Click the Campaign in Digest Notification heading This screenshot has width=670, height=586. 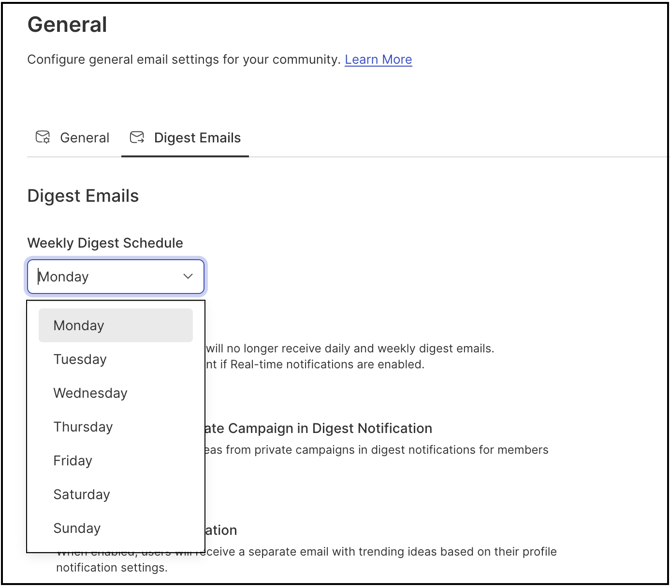320,428
